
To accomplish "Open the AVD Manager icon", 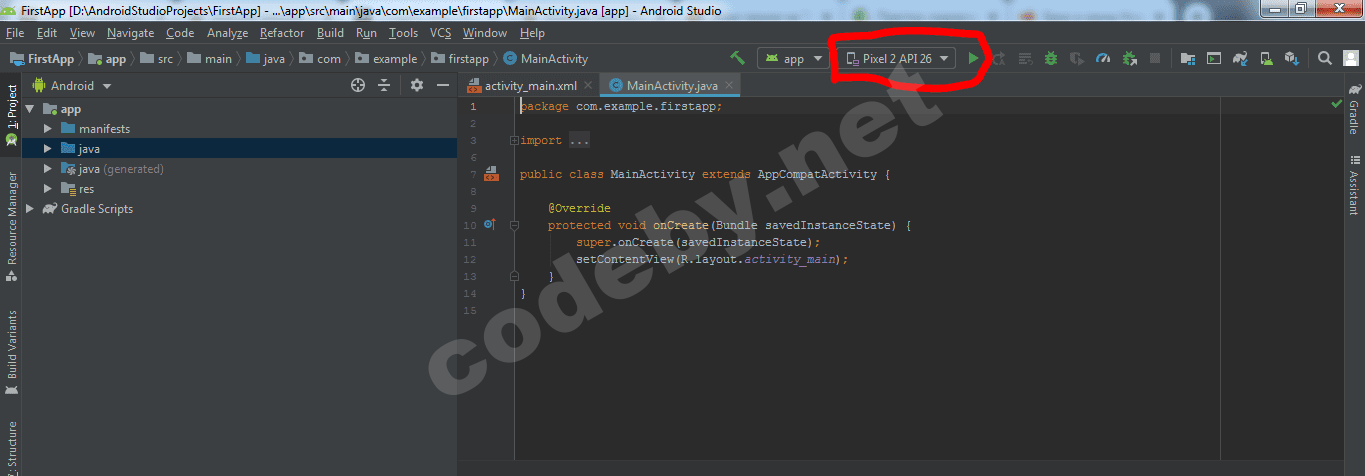I will coord(1267,58).
